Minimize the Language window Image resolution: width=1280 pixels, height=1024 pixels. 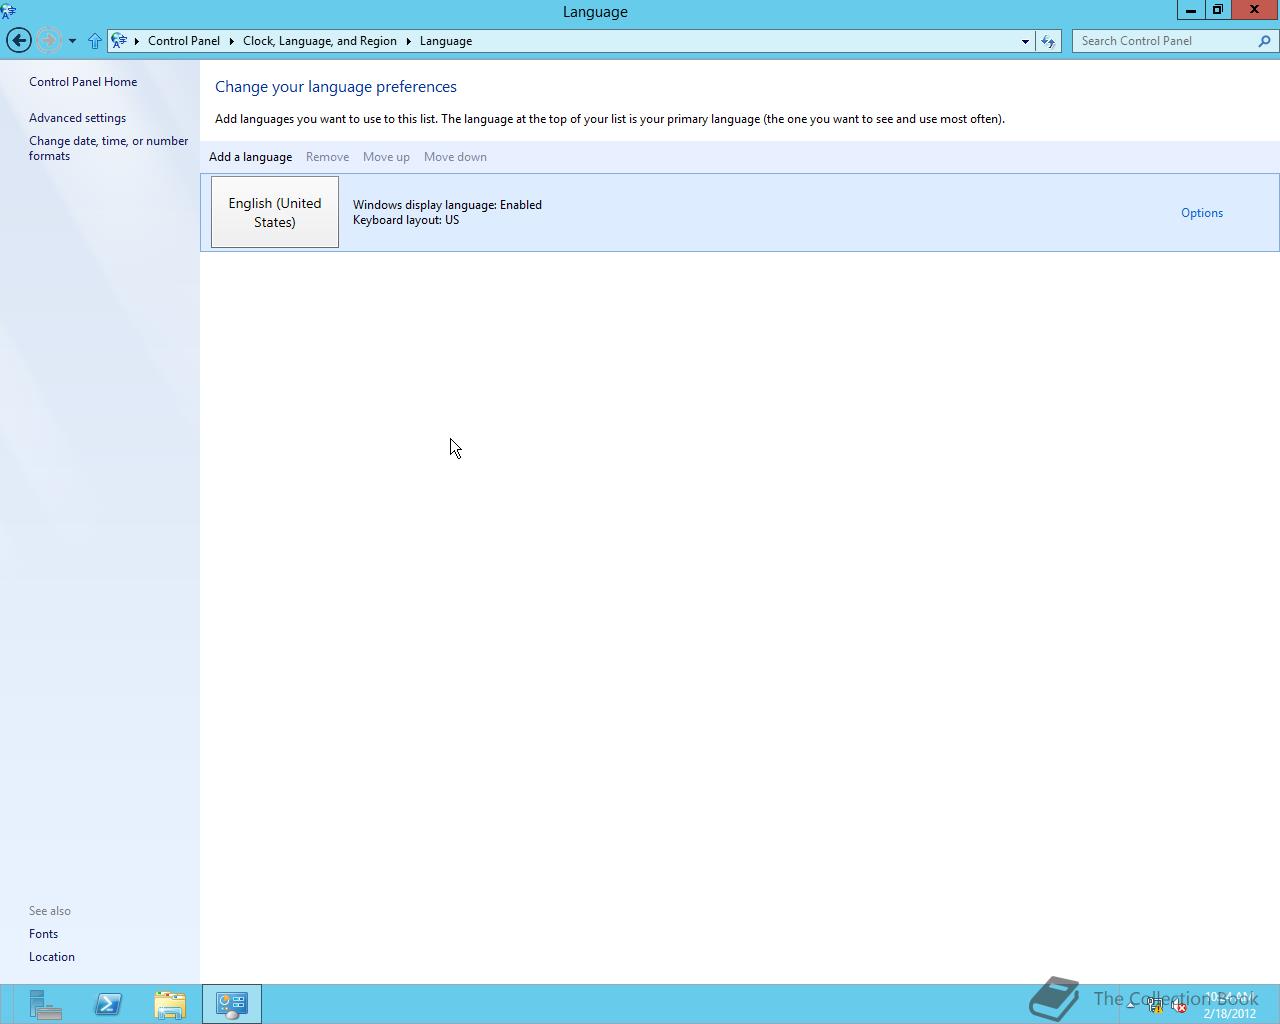[1190, 10]
